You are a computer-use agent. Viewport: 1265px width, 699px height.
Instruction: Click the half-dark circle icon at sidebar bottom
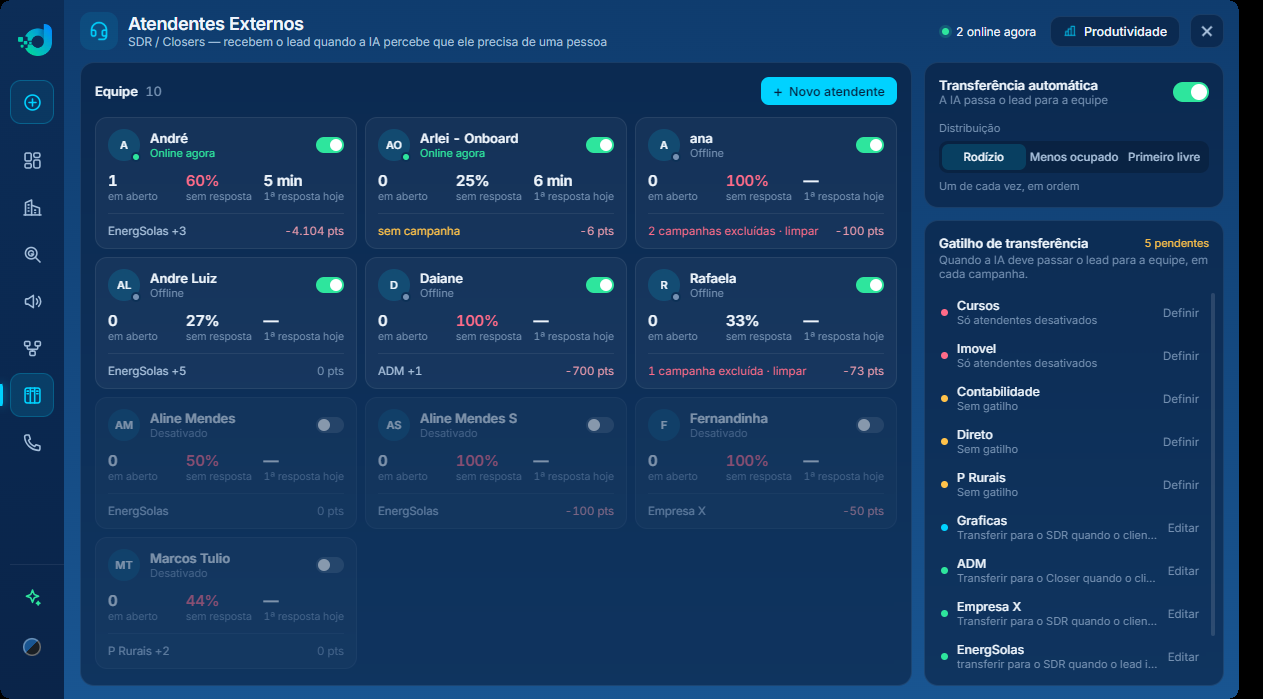tap(32, 647)
